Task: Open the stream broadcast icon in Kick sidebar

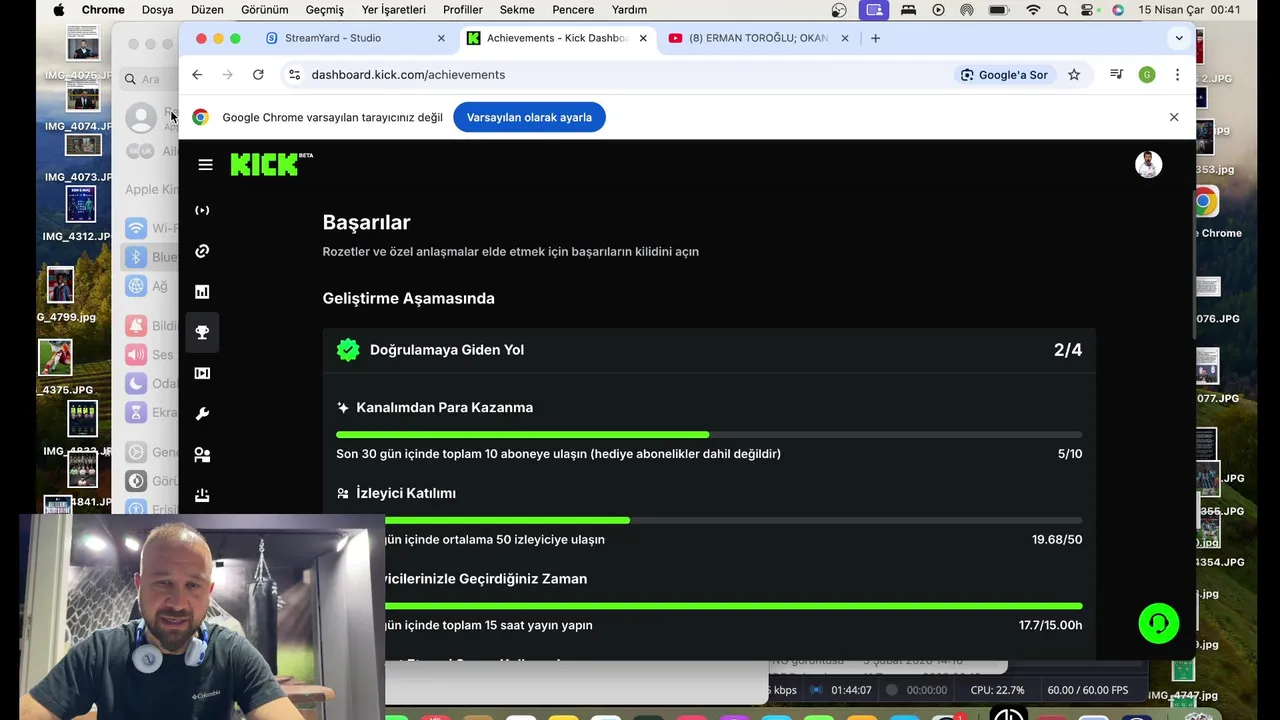Action: point(202,210)
